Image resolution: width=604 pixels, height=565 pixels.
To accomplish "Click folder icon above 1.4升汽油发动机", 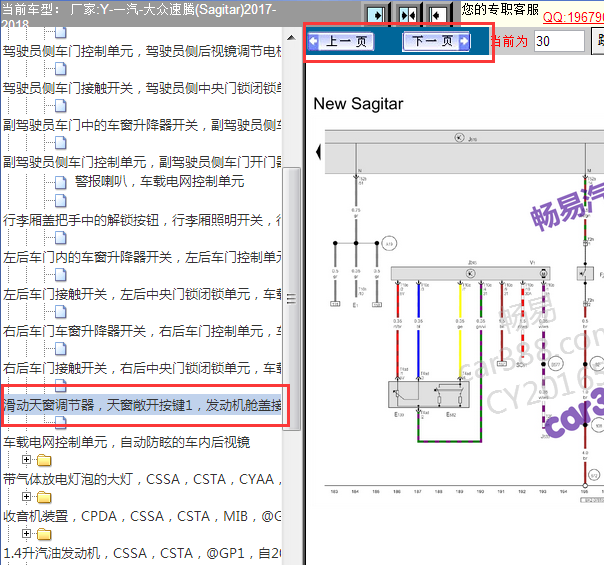I will 44,534.
